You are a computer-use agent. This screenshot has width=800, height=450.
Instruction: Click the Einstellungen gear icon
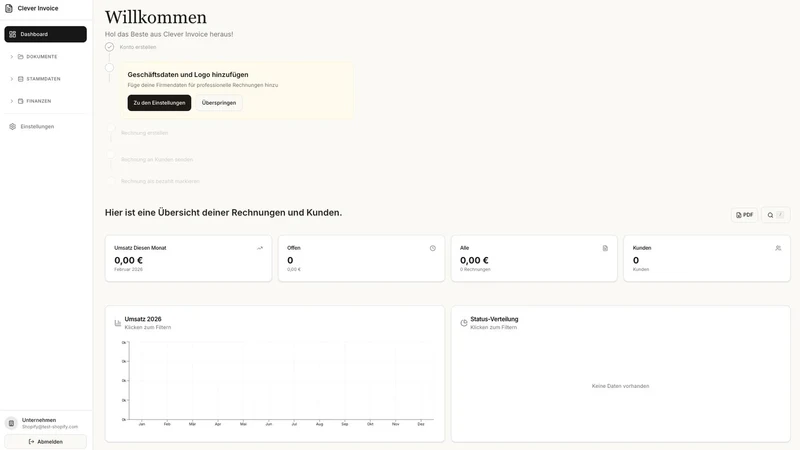click(12, 127)
